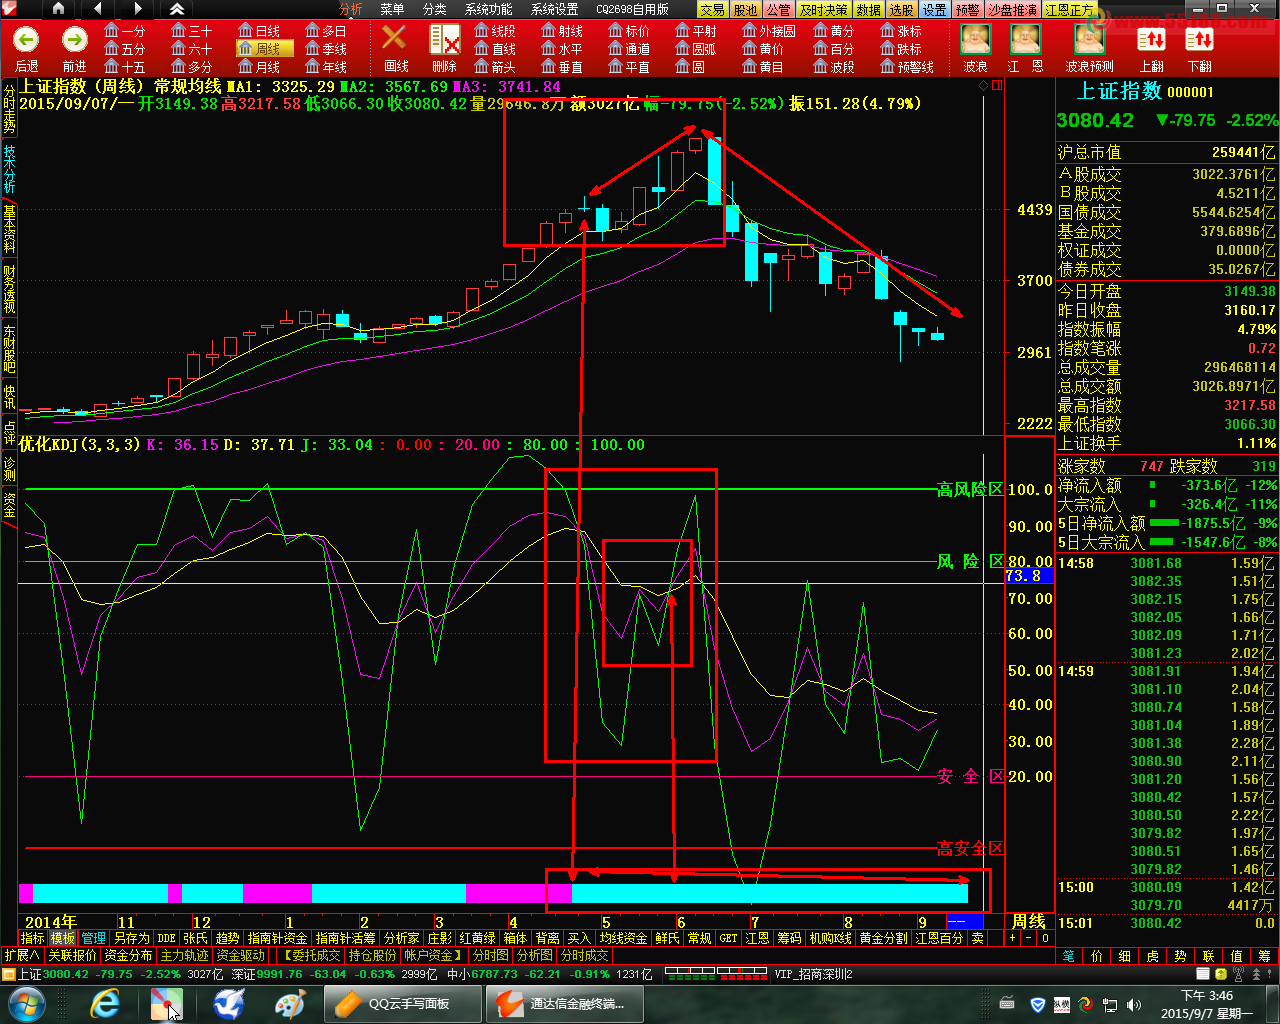Open Internet Explorer from the taskbar
Screen dimensions: 1280x1024
[x=105, y=1003]
